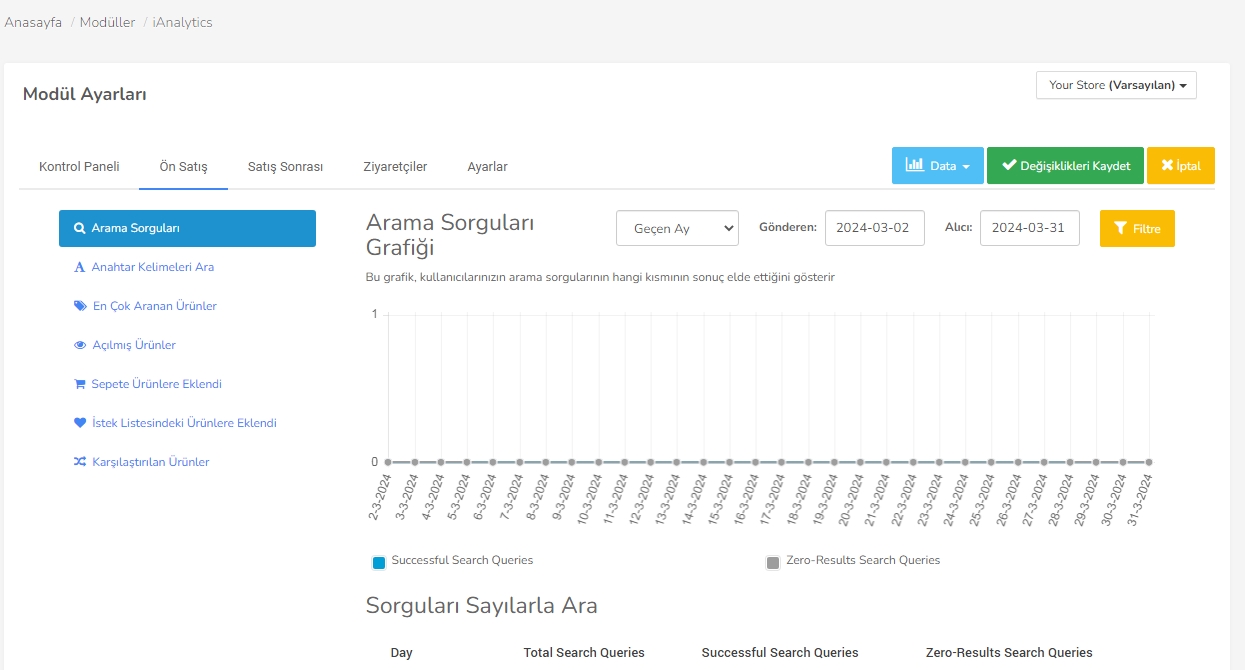1245x670 pixels.
Task: Open the Ziyaretçiler tab
Action: tap(395, 167)
